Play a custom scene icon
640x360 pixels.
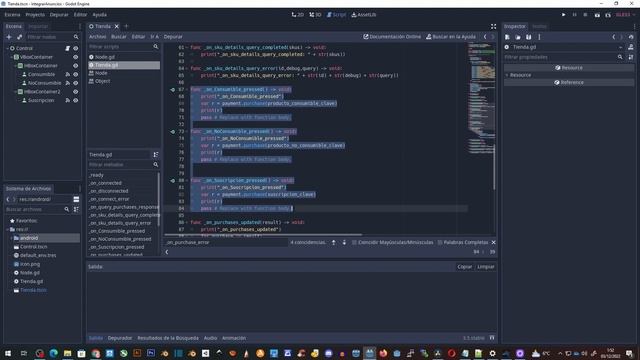(608, 15)
